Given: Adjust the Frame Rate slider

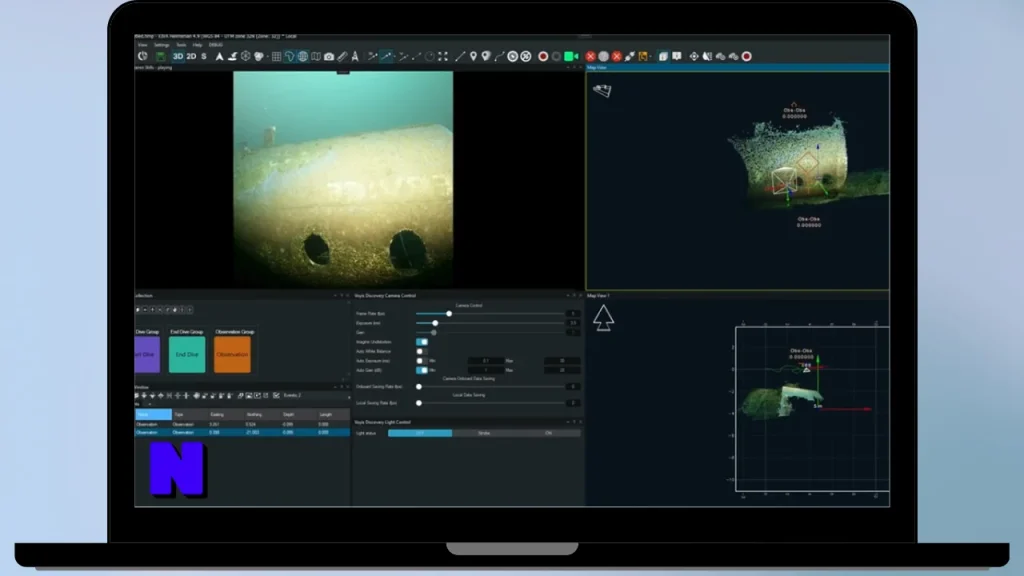Looking at the screenshot, I should [449, 314].
